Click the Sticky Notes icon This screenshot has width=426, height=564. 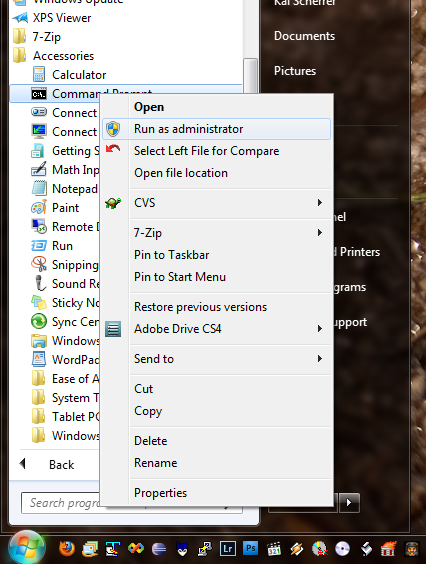tap(39, 303)
